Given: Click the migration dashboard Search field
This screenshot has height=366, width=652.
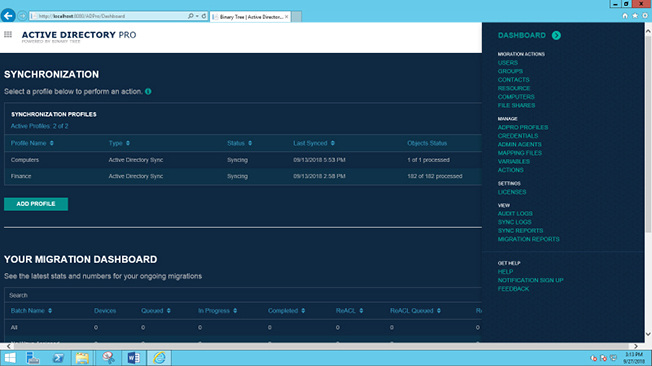Looking at the screenshot, I should pyautogui.click(x=243, y=295).
